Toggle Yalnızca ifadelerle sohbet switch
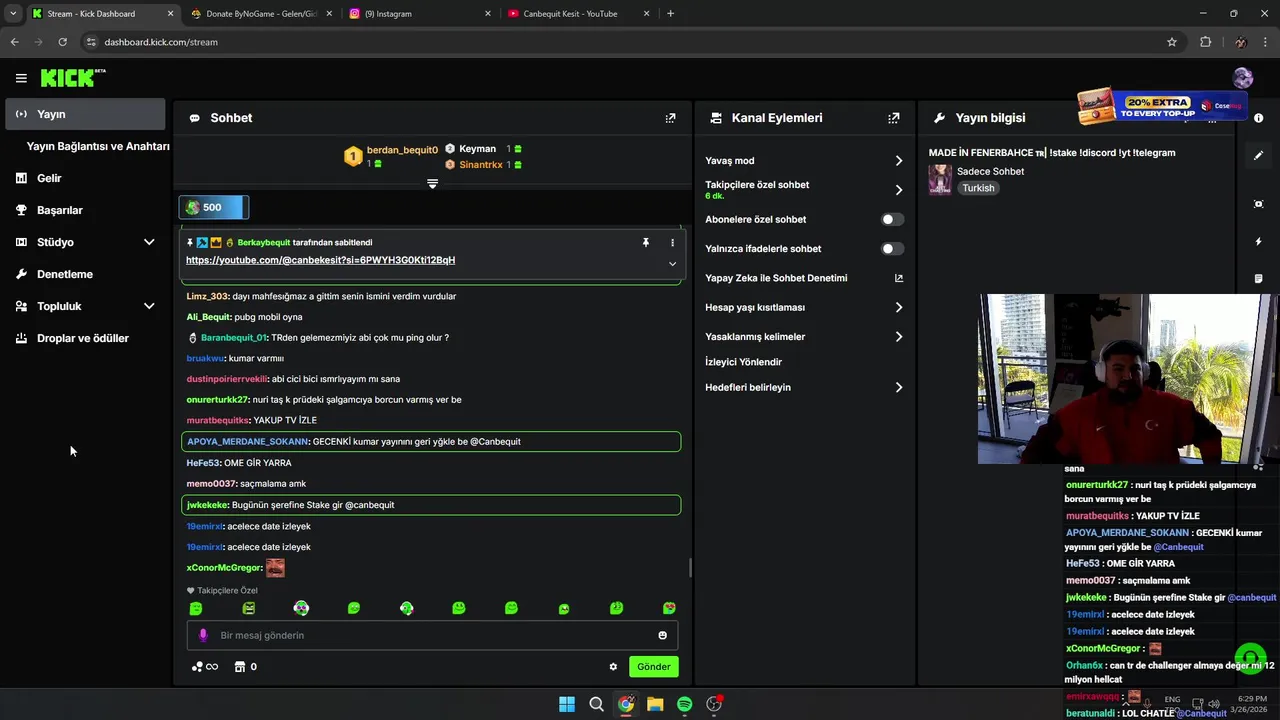This screenshot has width=1280, height=720. click(892, 248)
